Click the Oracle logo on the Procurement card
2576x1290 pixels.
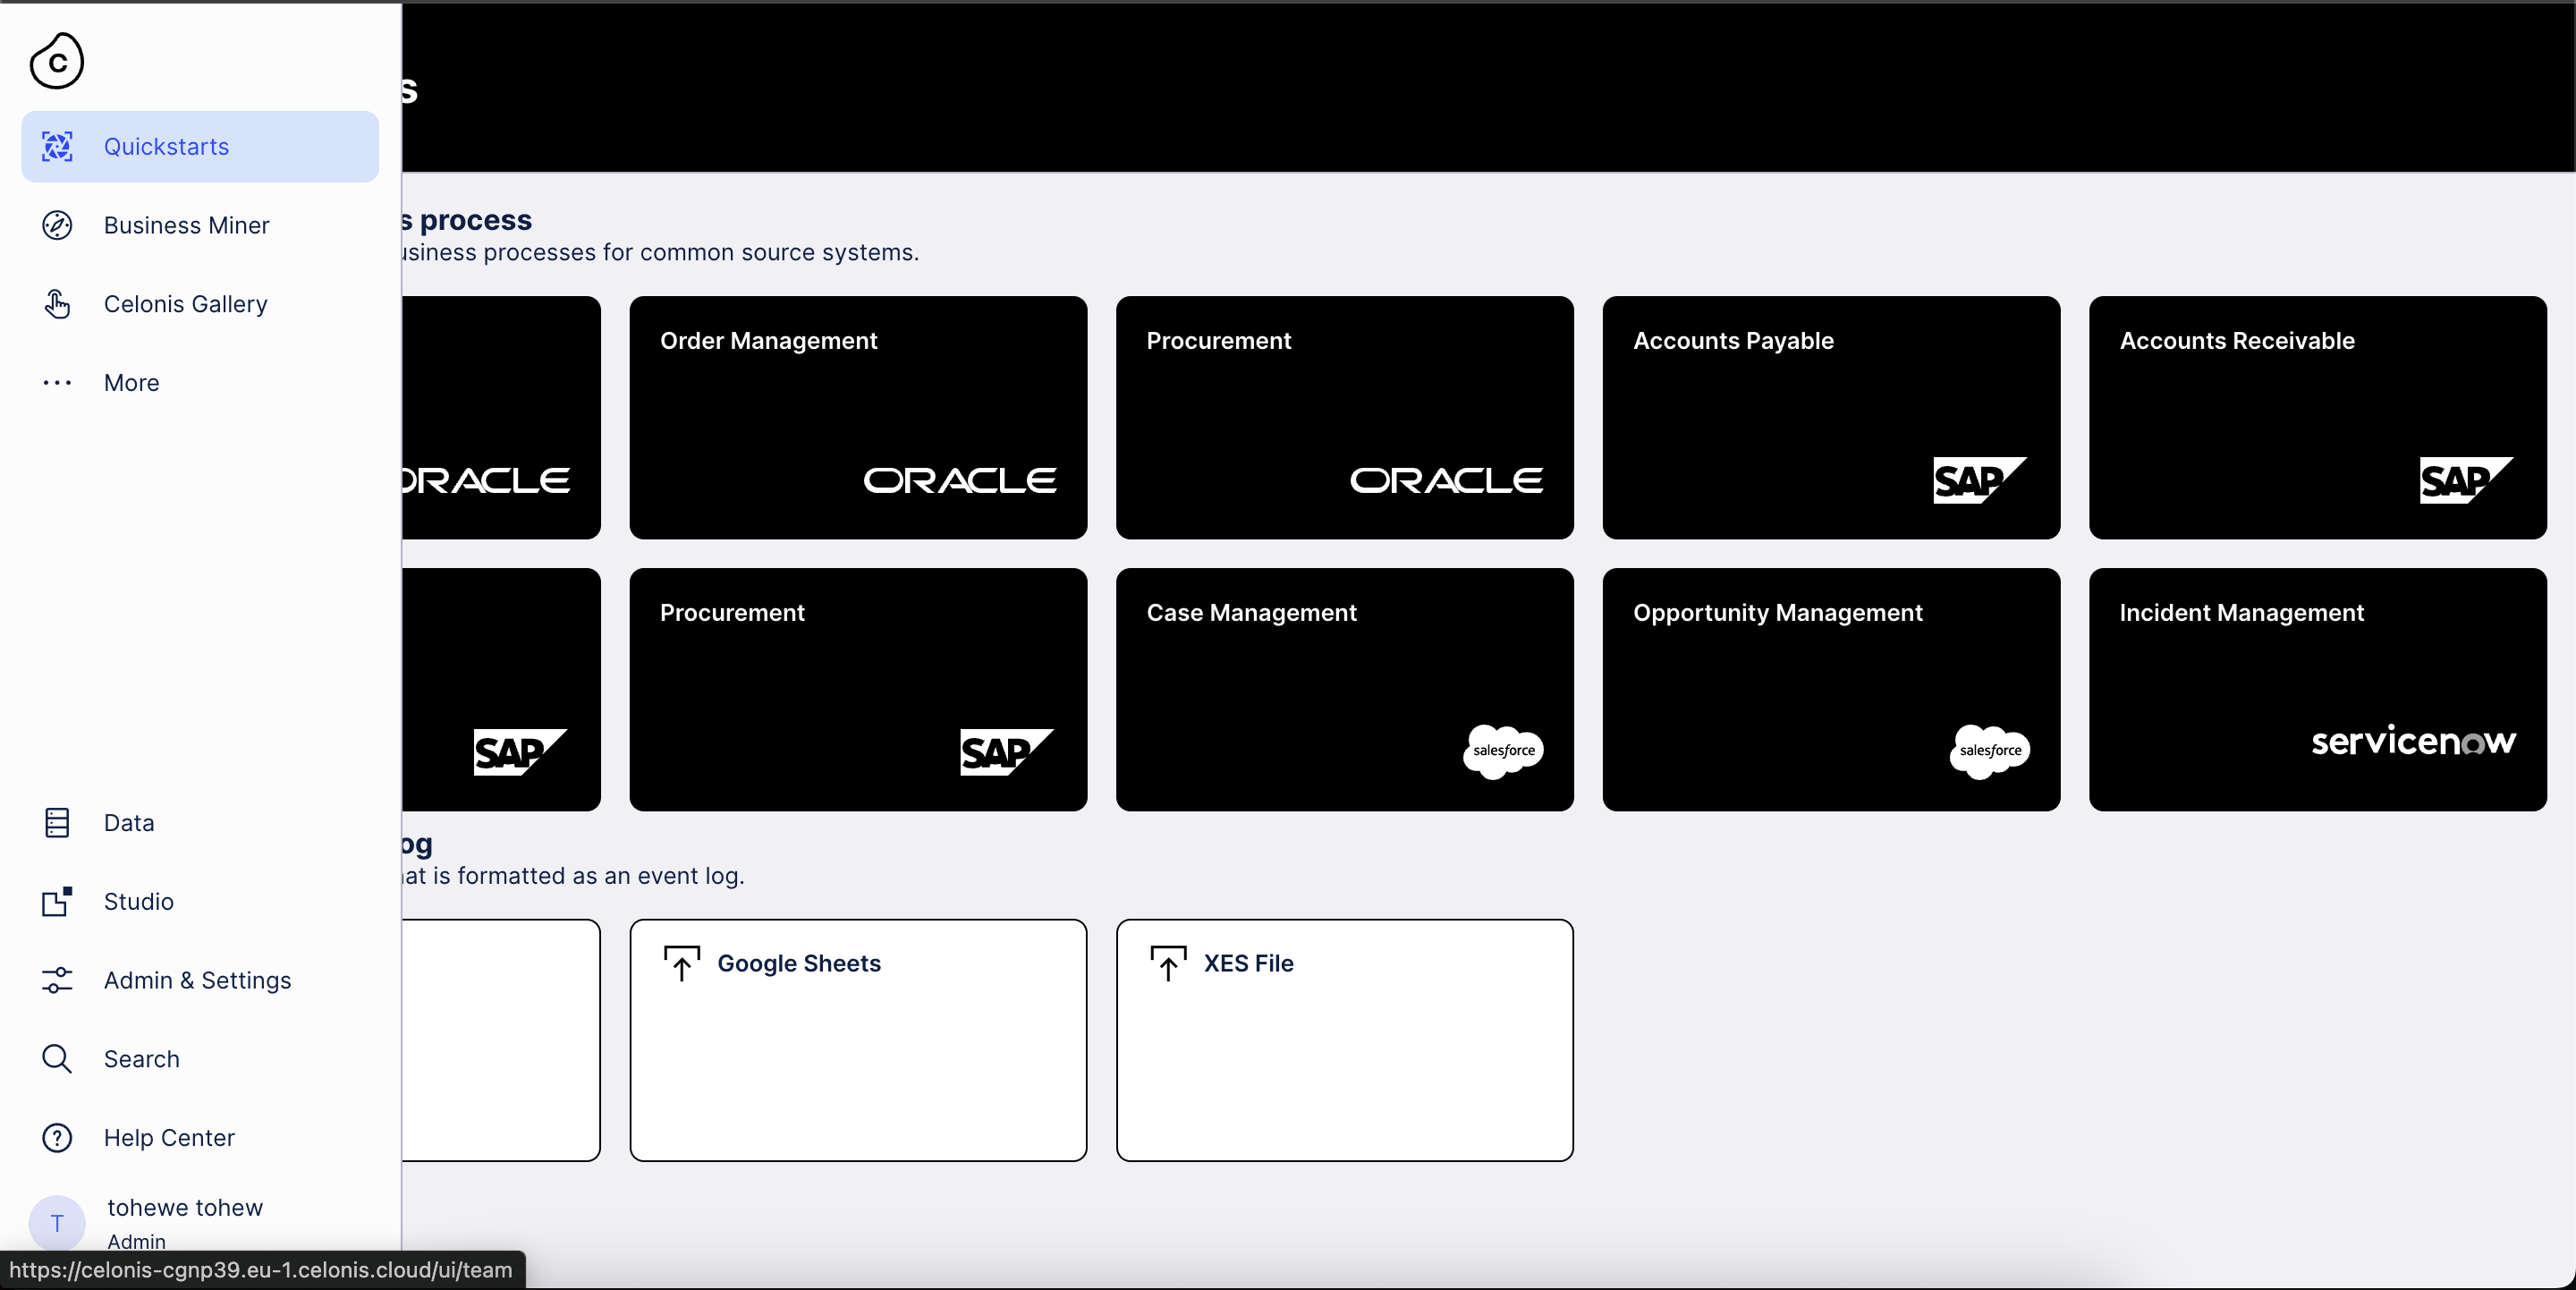point(1446,481)
